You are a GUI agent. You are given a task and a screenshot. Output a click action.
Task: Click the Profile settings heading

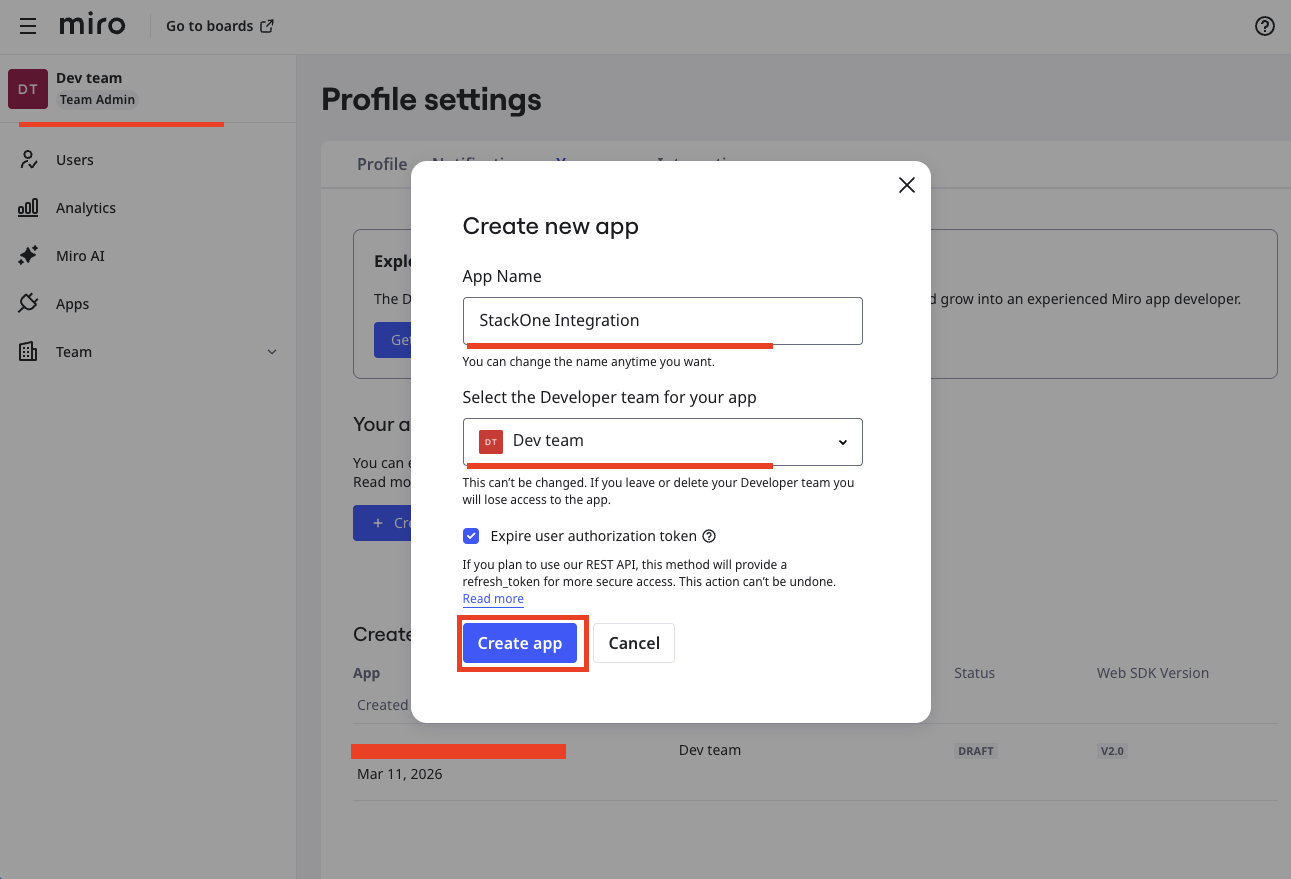(432, 100)
